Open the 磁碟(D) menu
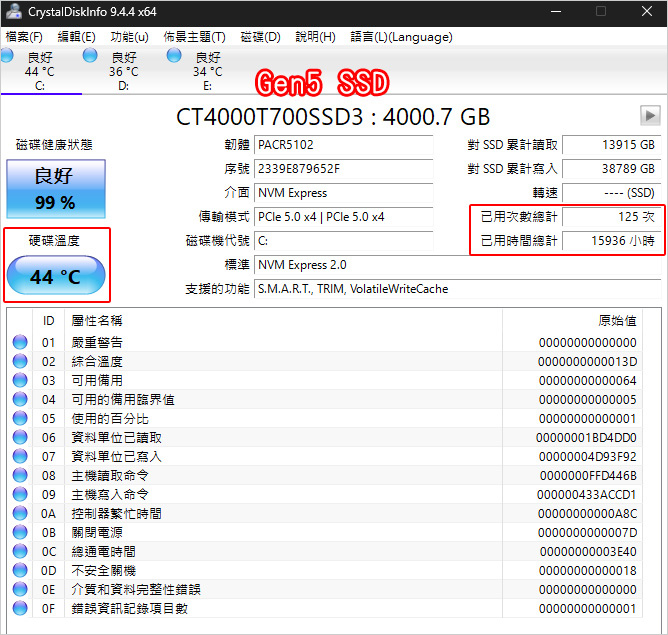Screen dimensions: 668x635 260,37
